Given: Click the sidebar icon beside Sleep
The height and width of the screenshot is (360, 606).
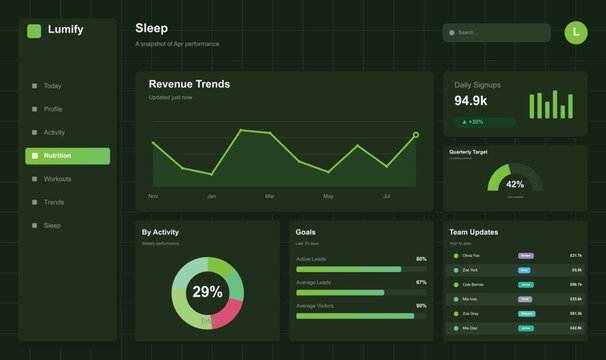Looking at the screenshot, I should [34, 225].
